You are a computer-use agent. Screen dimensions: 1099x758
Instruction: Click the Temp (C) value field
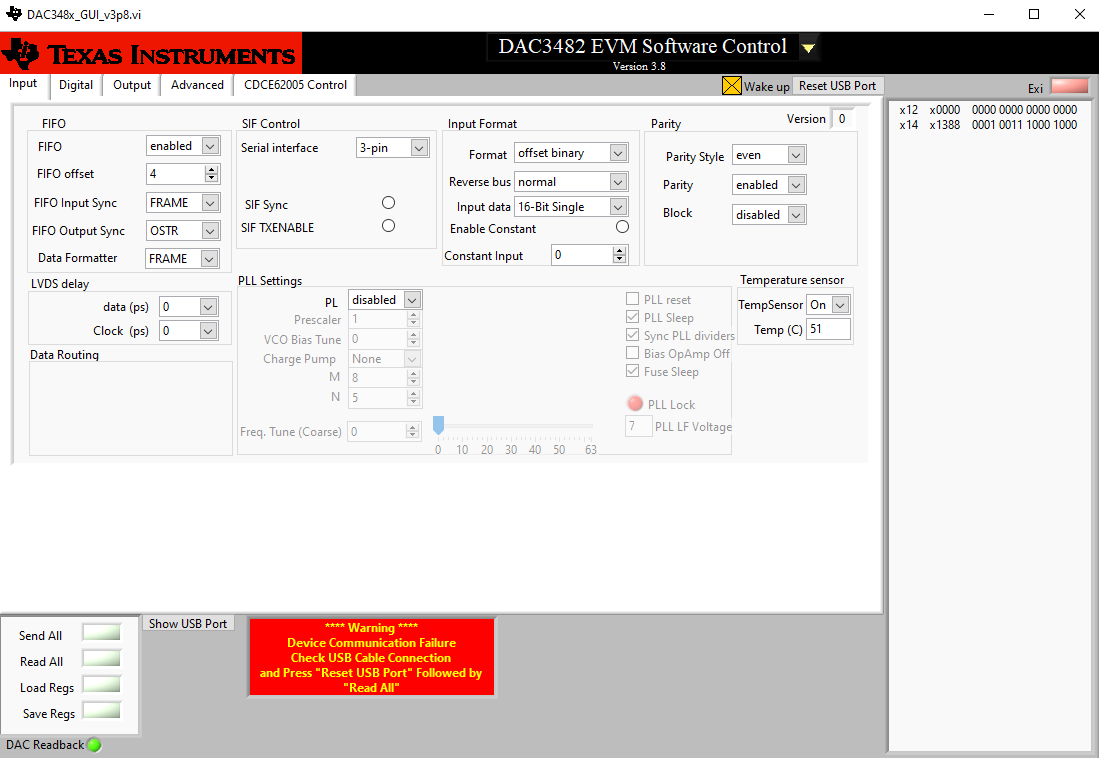(x=828, y=329)
